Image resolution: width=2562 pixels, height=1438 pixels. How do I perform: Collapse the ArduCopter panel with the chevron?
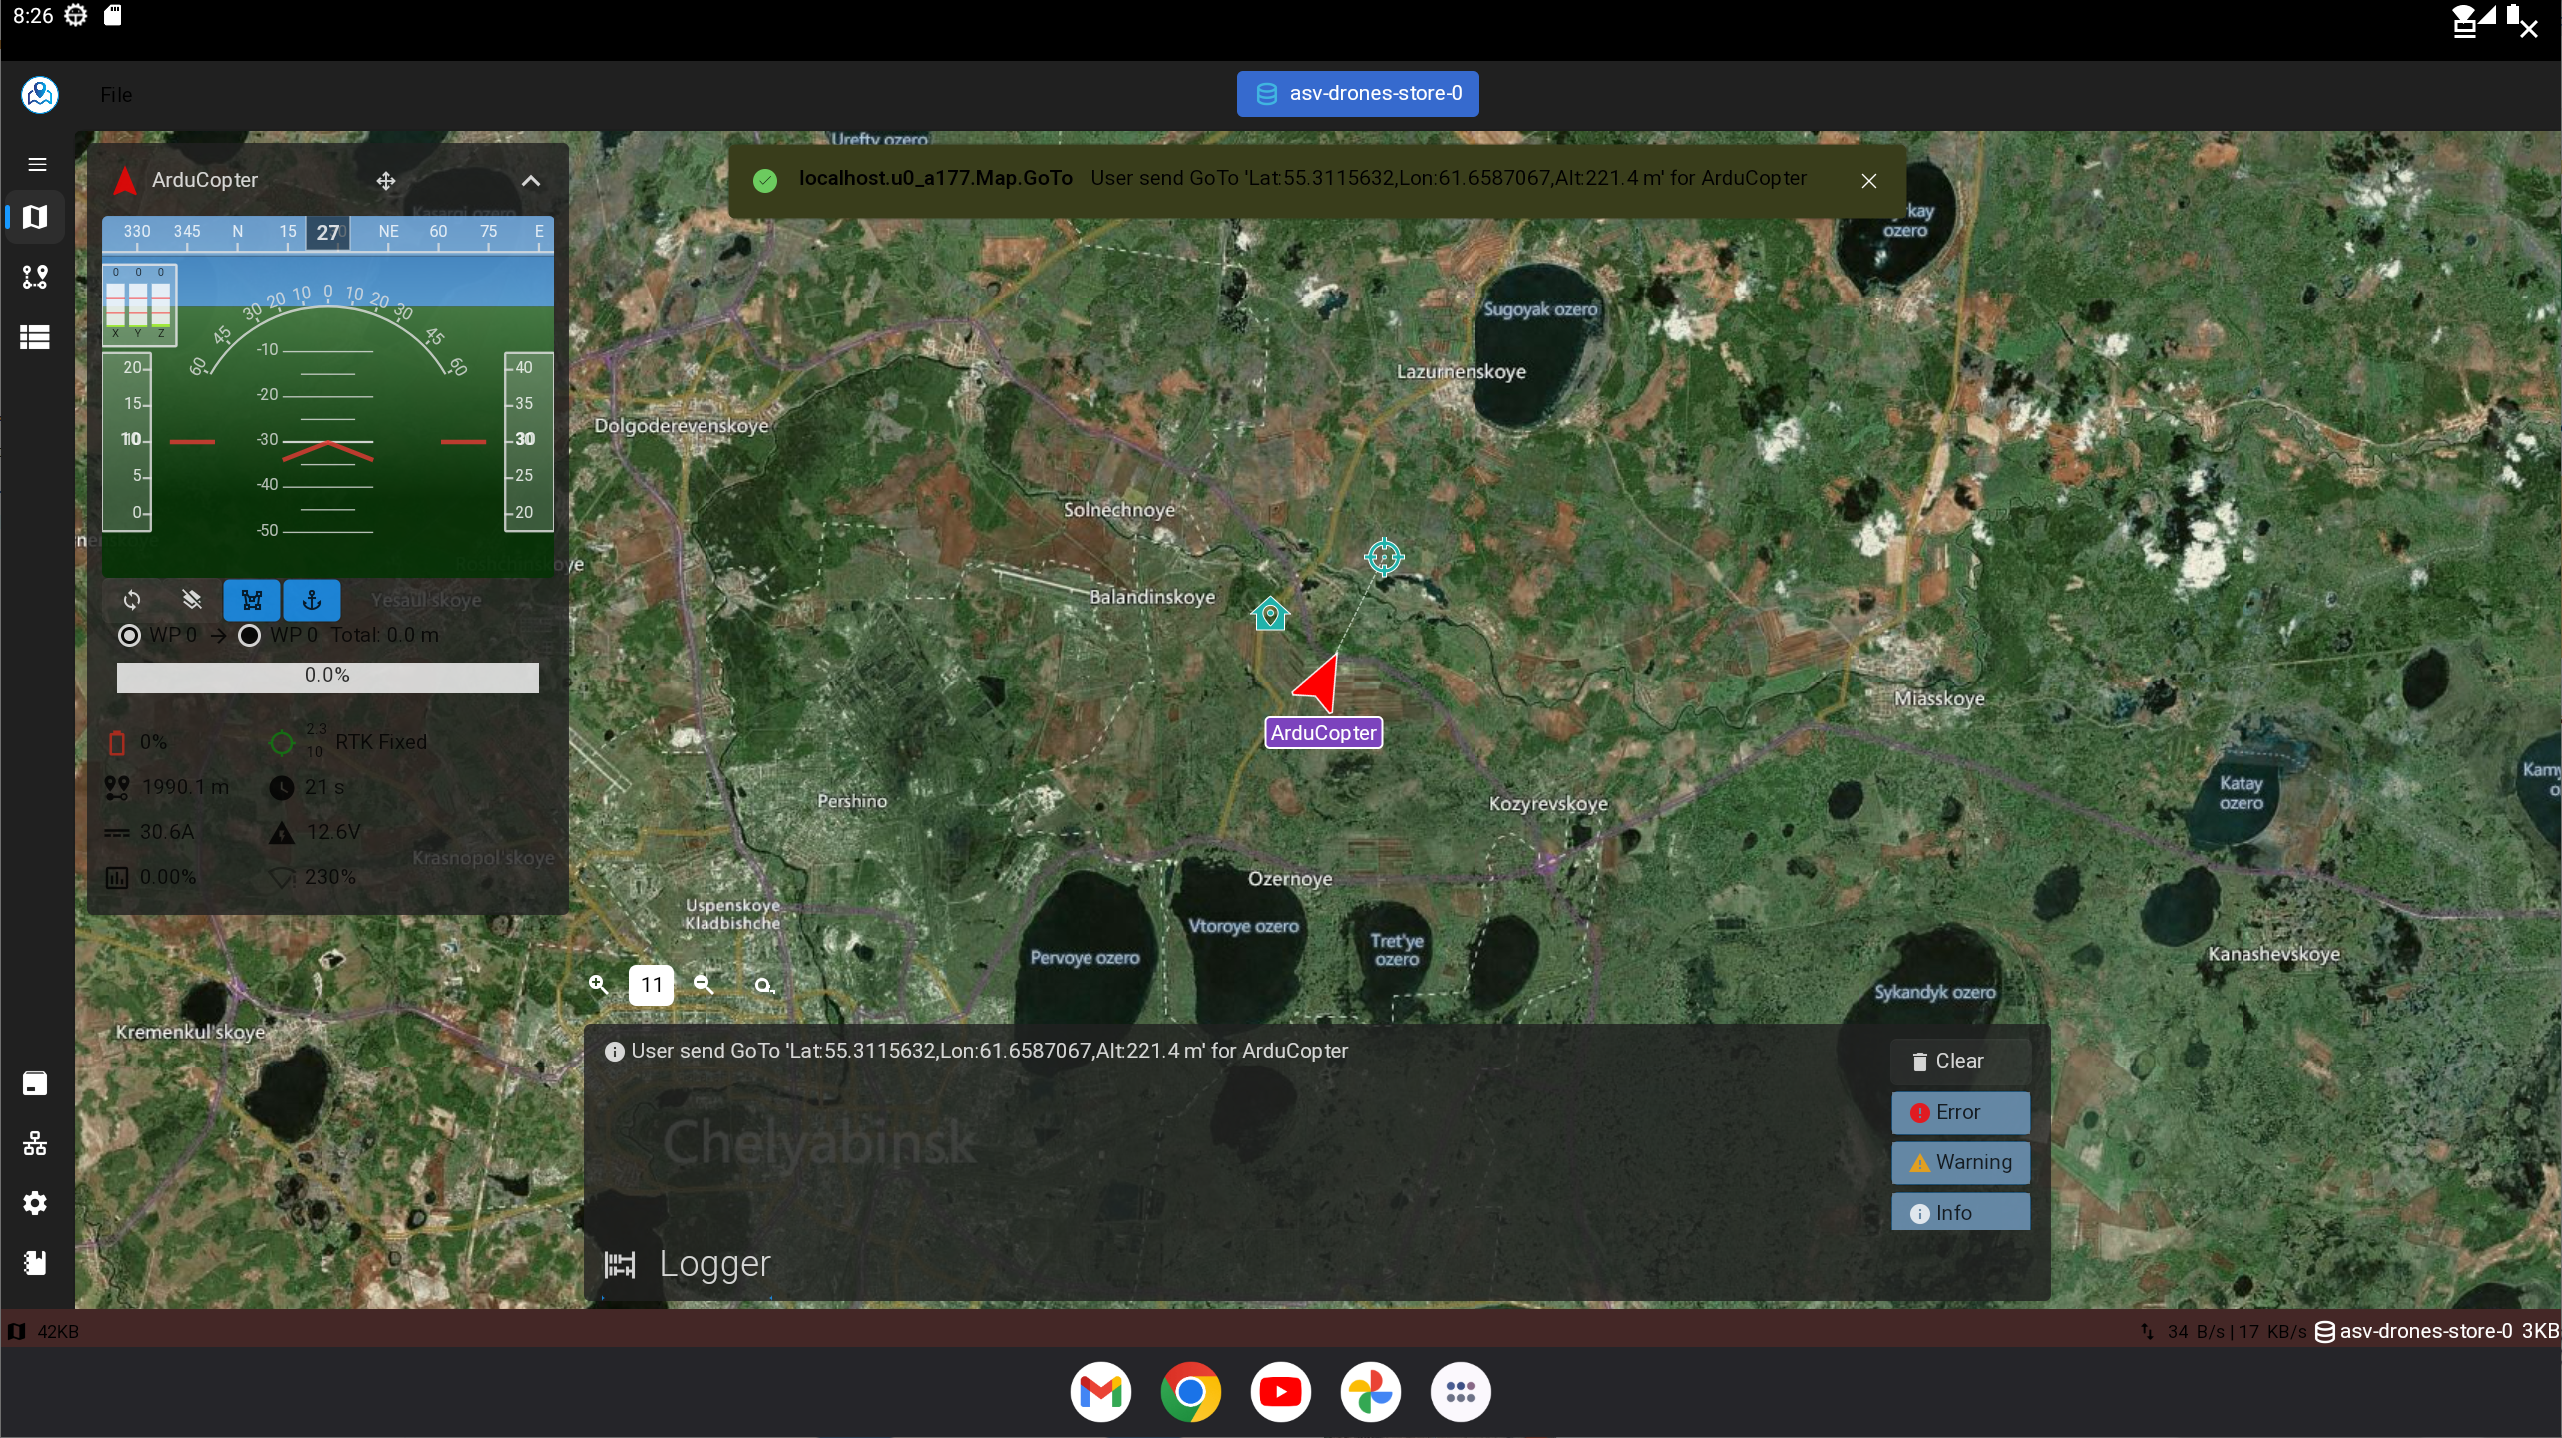(x=531, y=181)
